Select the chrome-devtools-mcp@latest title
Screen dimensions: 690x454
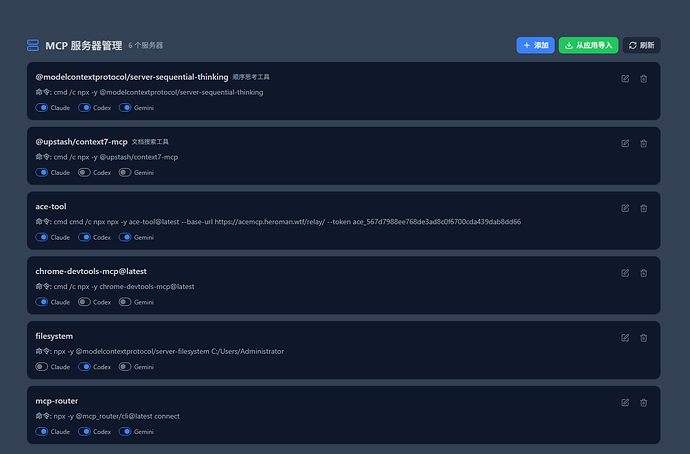[91, 271]
